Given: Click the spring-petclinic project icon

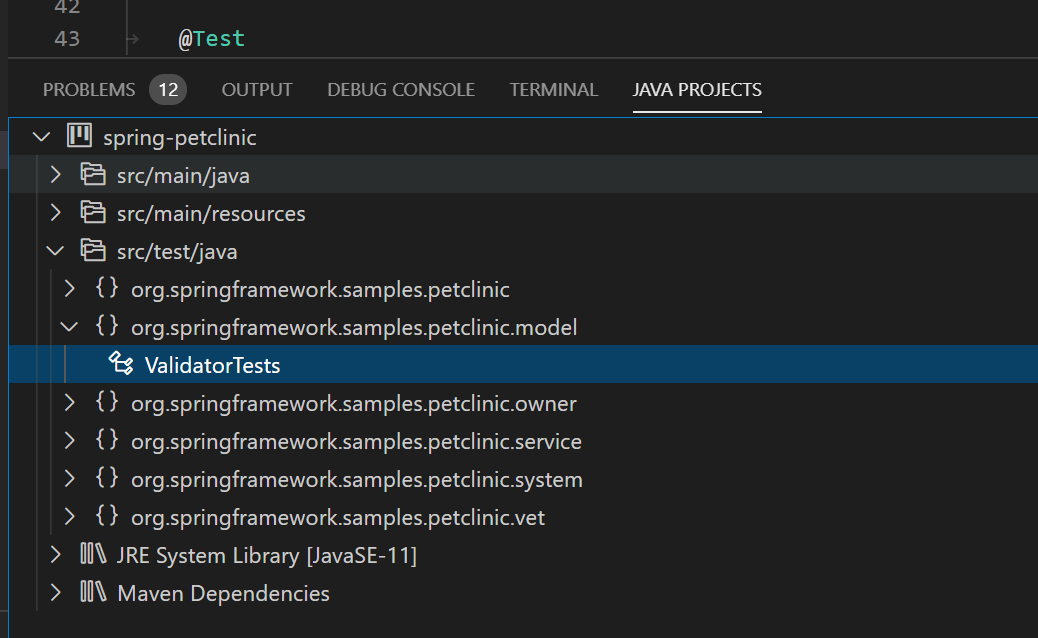Looking at the screenshot, I should pyautogui.click(x=79, y=136).
